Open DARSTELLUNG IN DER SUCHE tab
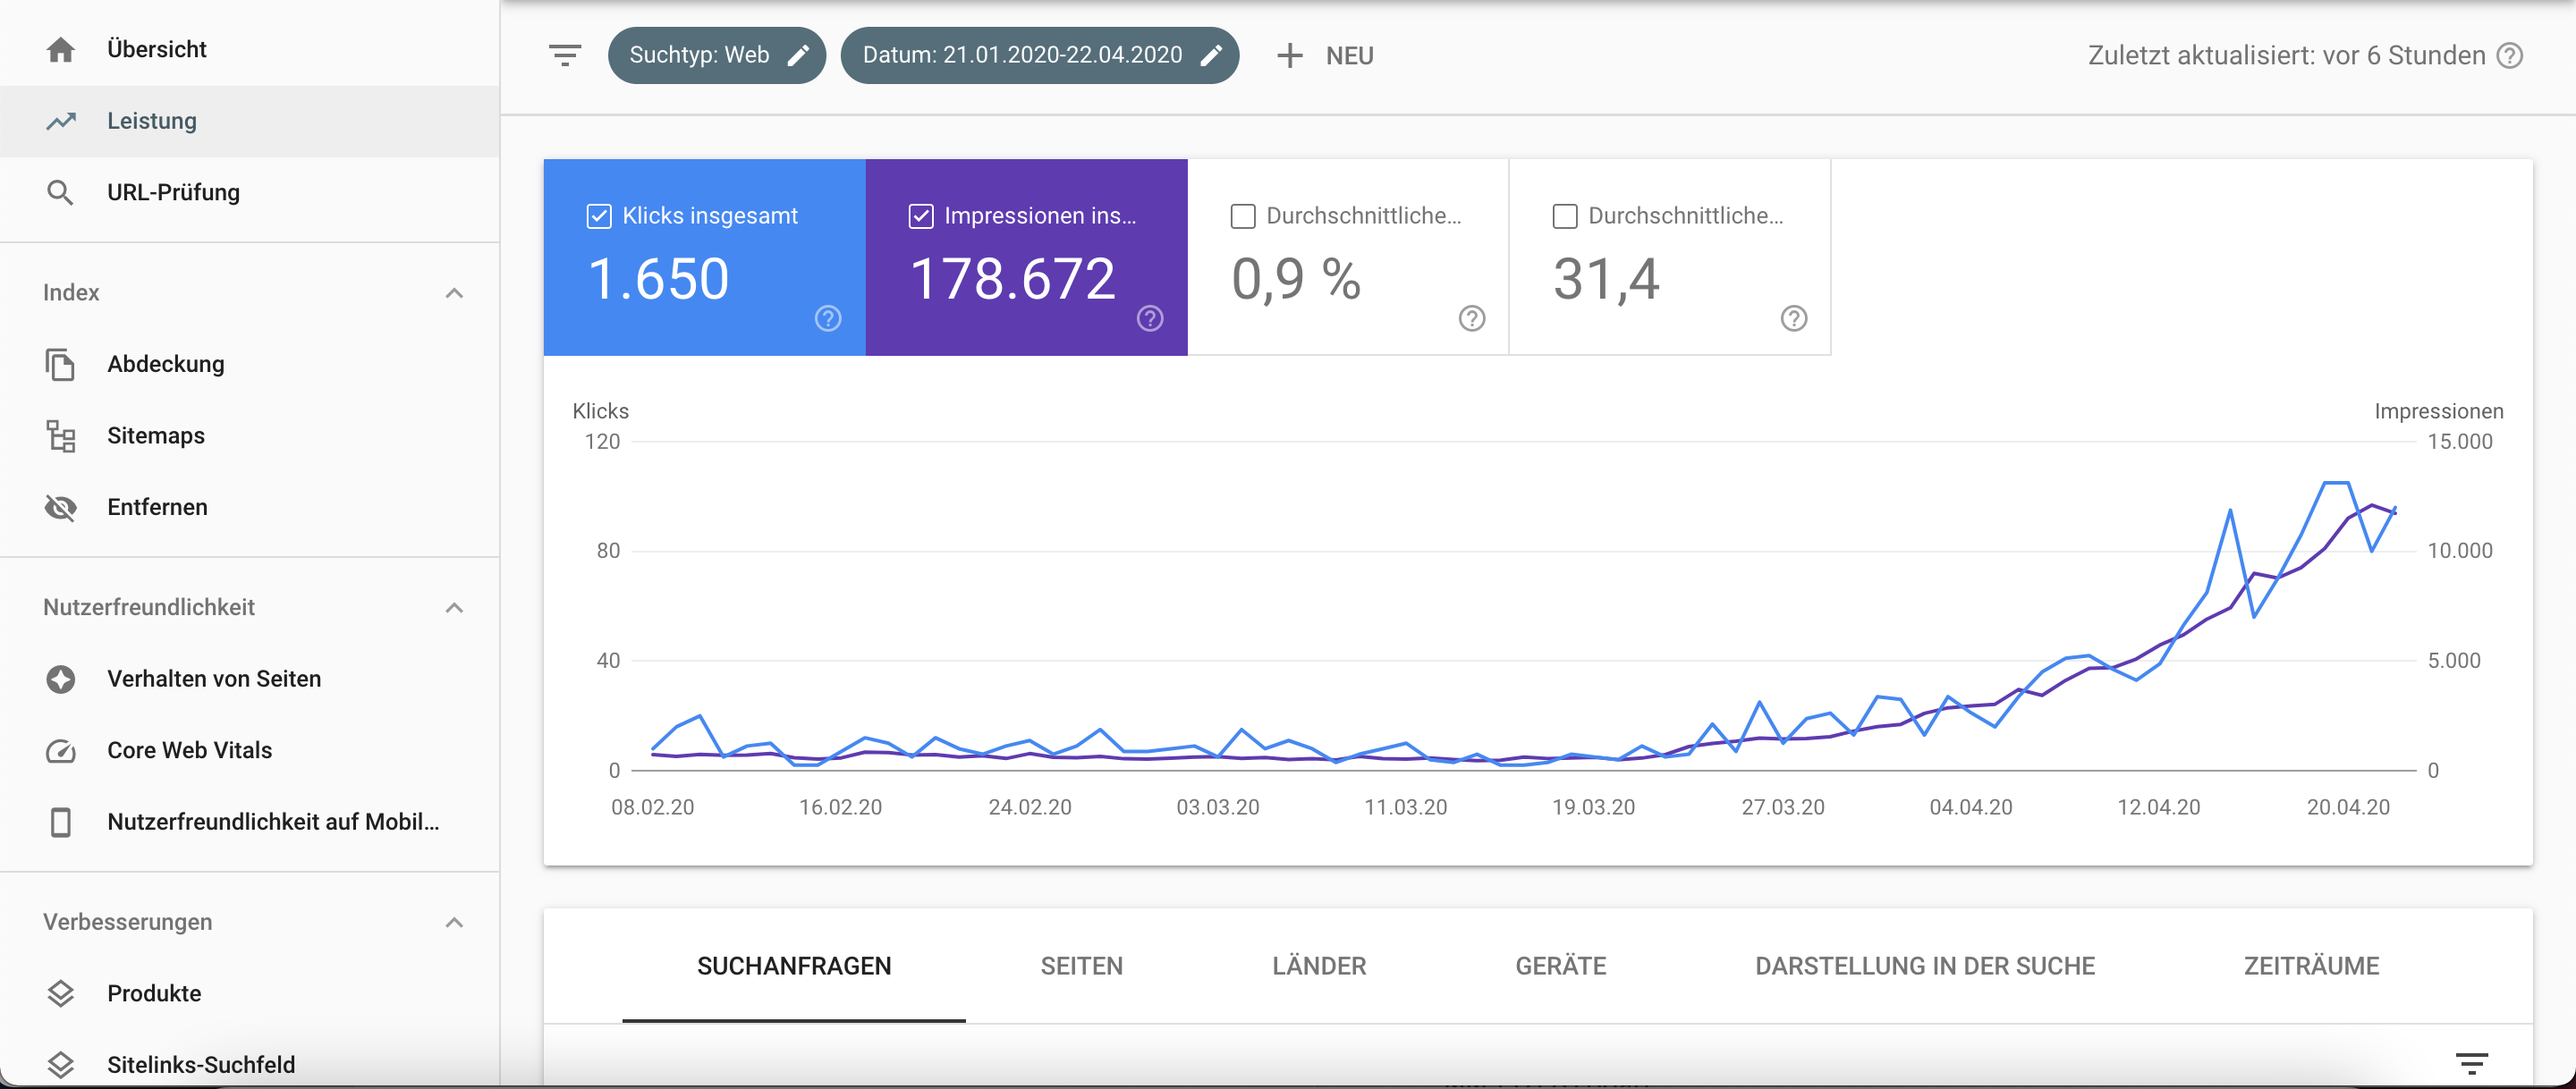The width and height of the screenshot is (2576, 1089). pos(1925,966)
